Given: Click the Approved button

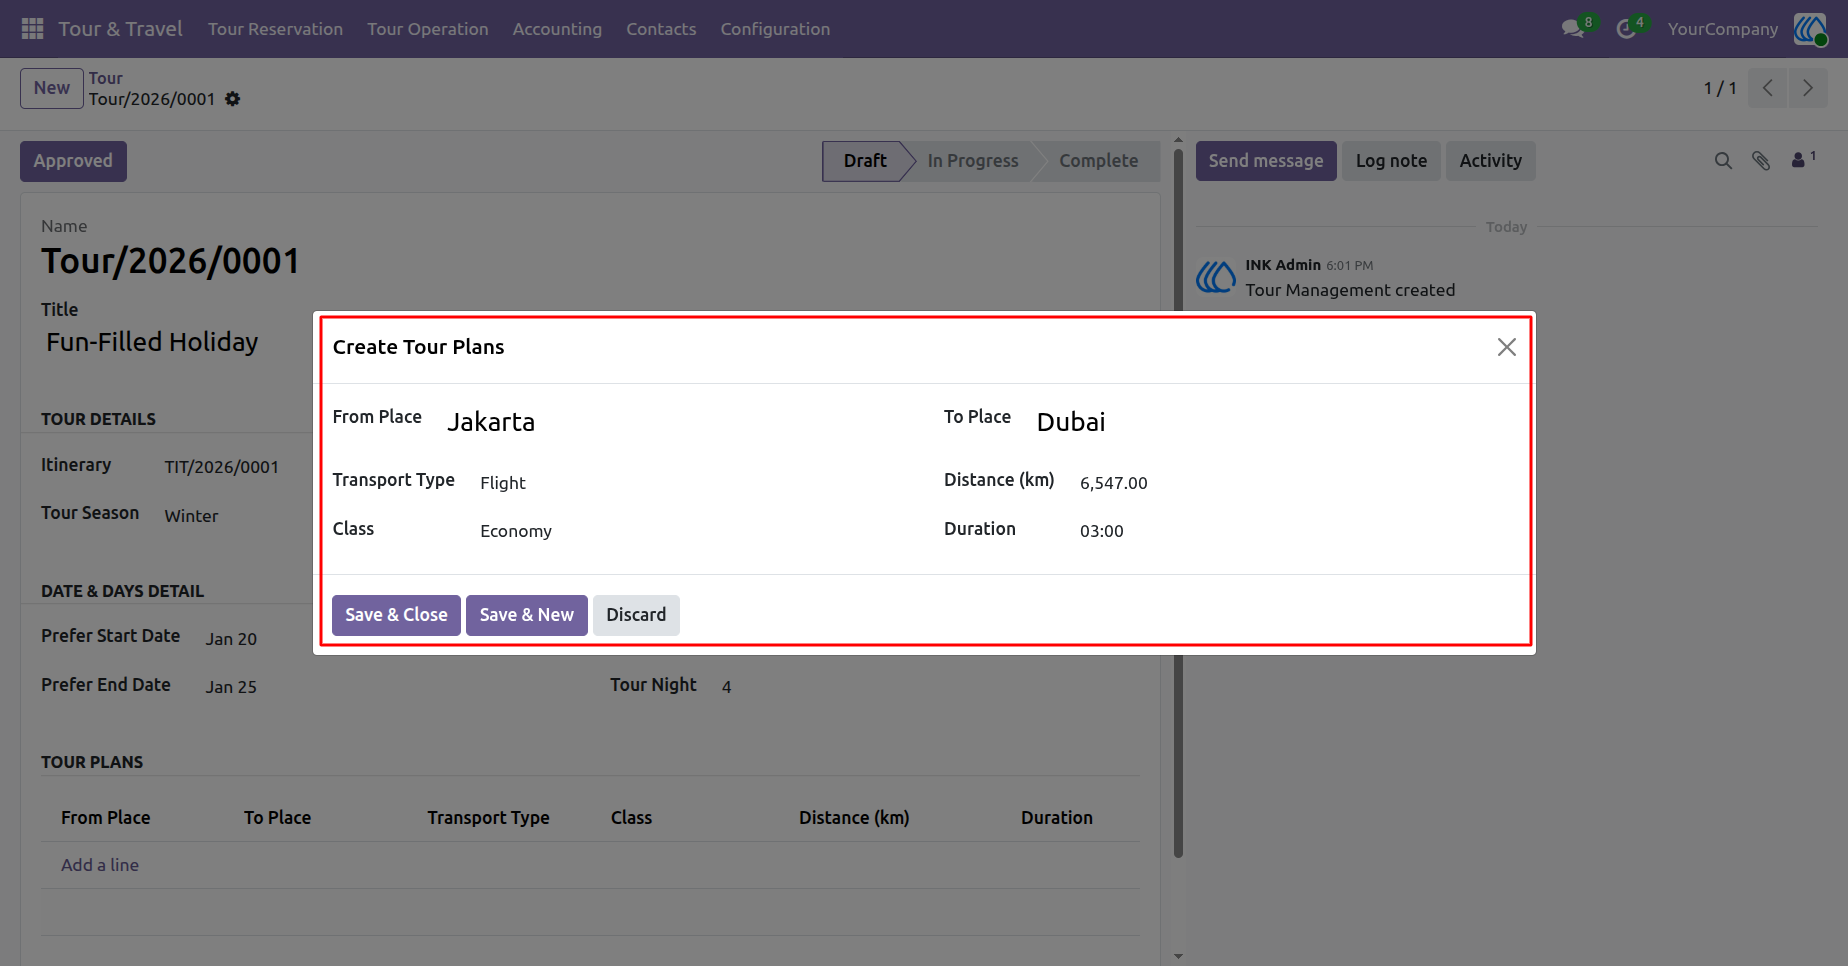Looking at the screenshot, I should point(73,161).
